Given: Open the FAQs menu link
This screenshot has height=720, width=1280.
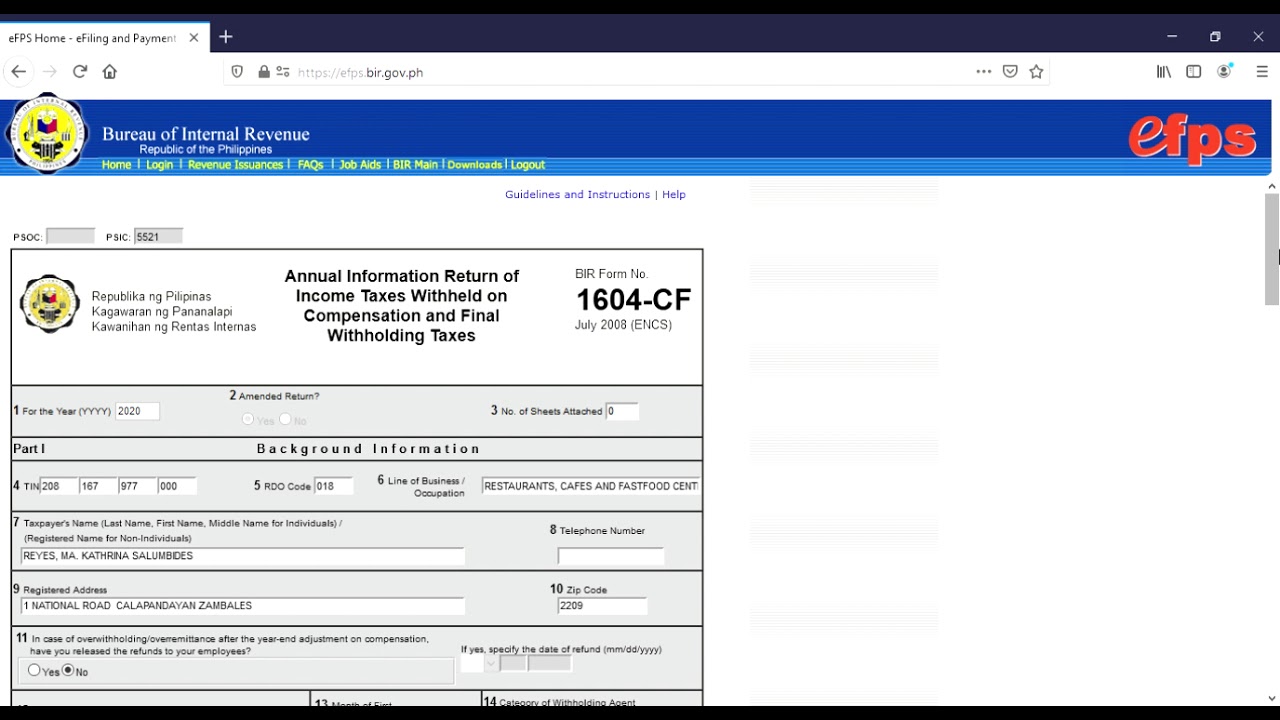Looking at the screenshot, I should click(x=310, y=165).
